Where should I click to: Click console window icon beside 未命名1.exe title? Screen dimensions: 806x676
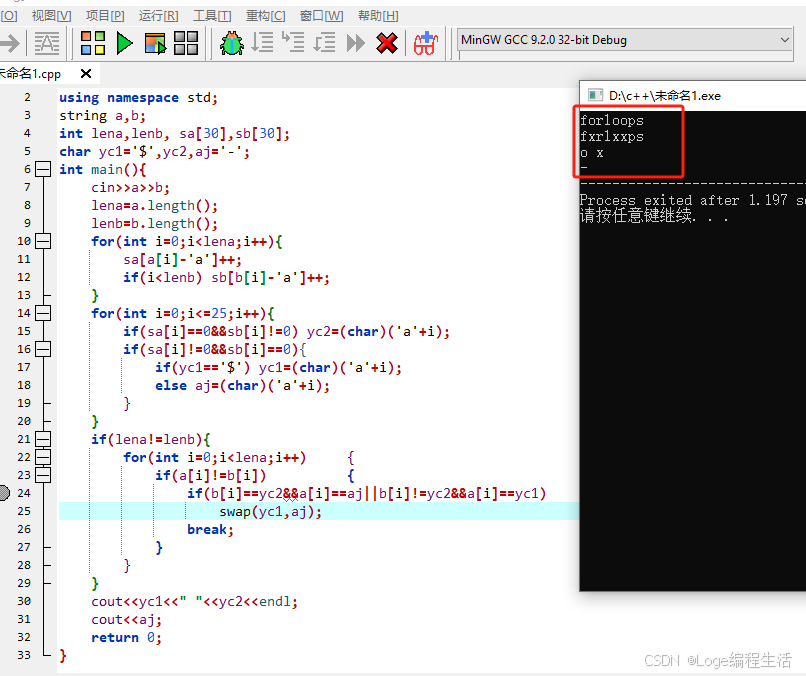595,95
